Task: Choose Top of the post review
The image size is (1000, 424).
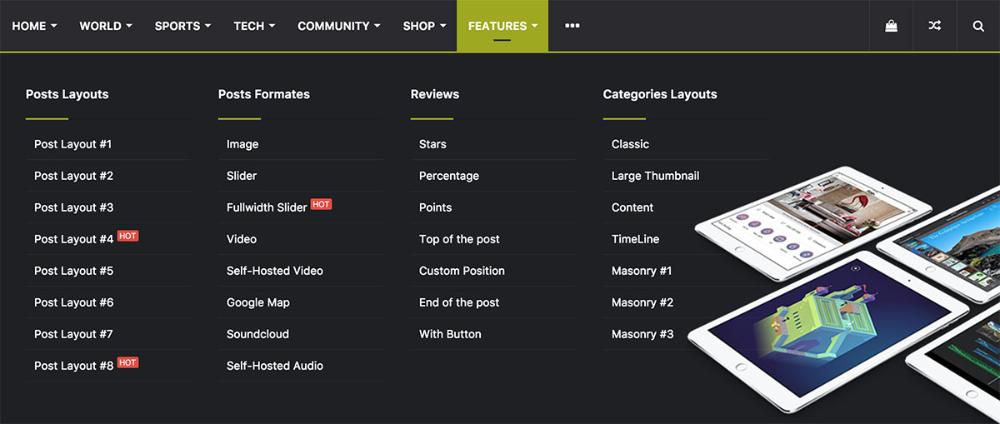Action: pyautogui.click(x=459, y=239)
